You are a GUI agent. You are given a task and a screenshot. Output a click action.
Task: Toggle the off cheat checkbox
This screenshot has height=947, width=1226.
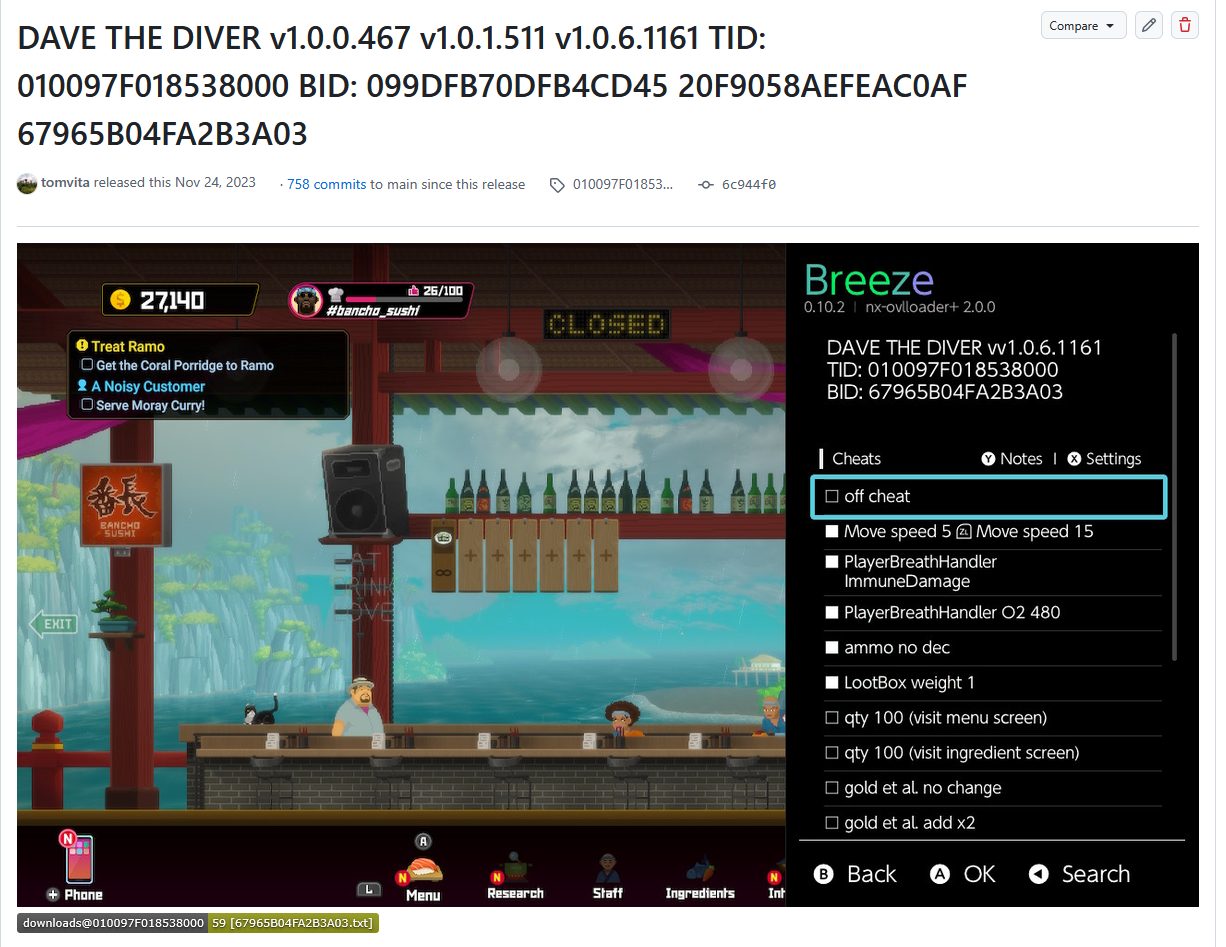tap(831, 496)
